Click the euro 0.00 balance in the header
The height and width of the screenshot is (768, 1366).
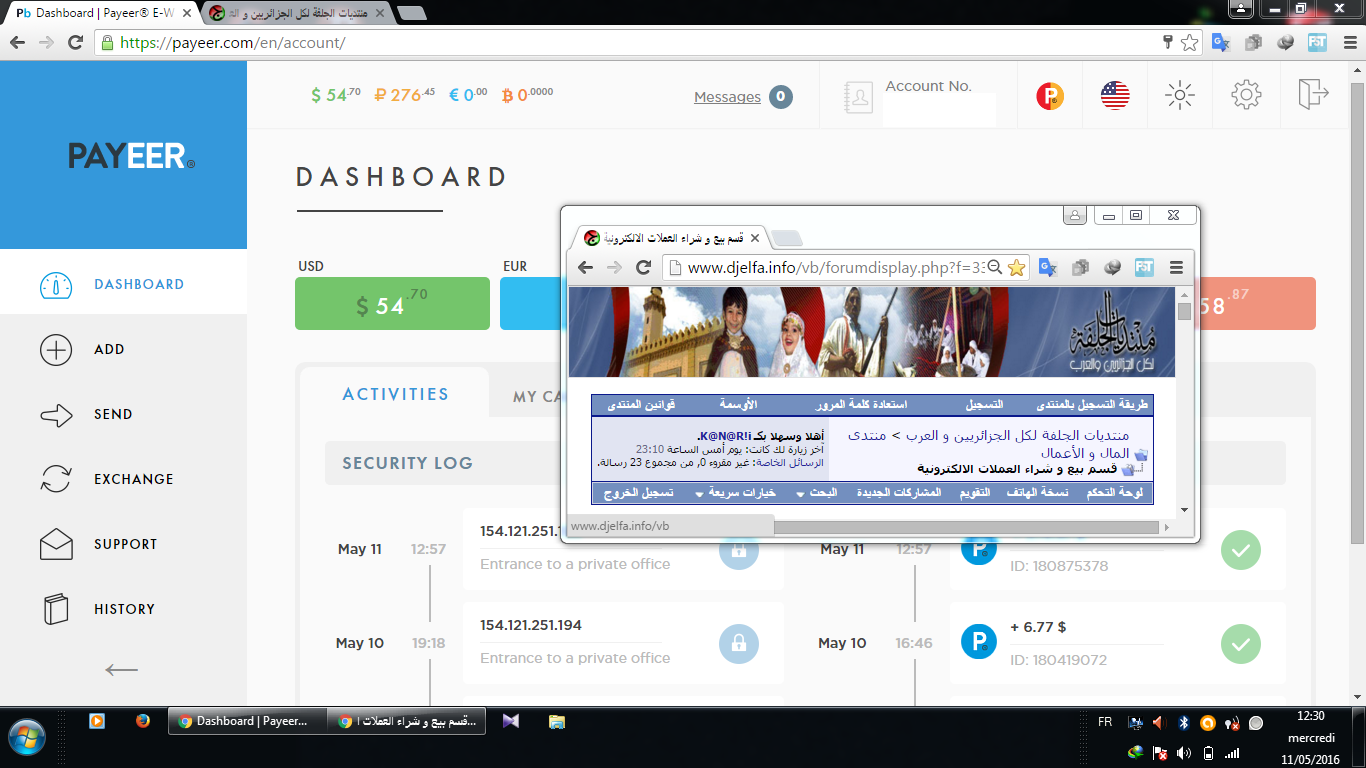pyautogui.click(x=468, y=95)
